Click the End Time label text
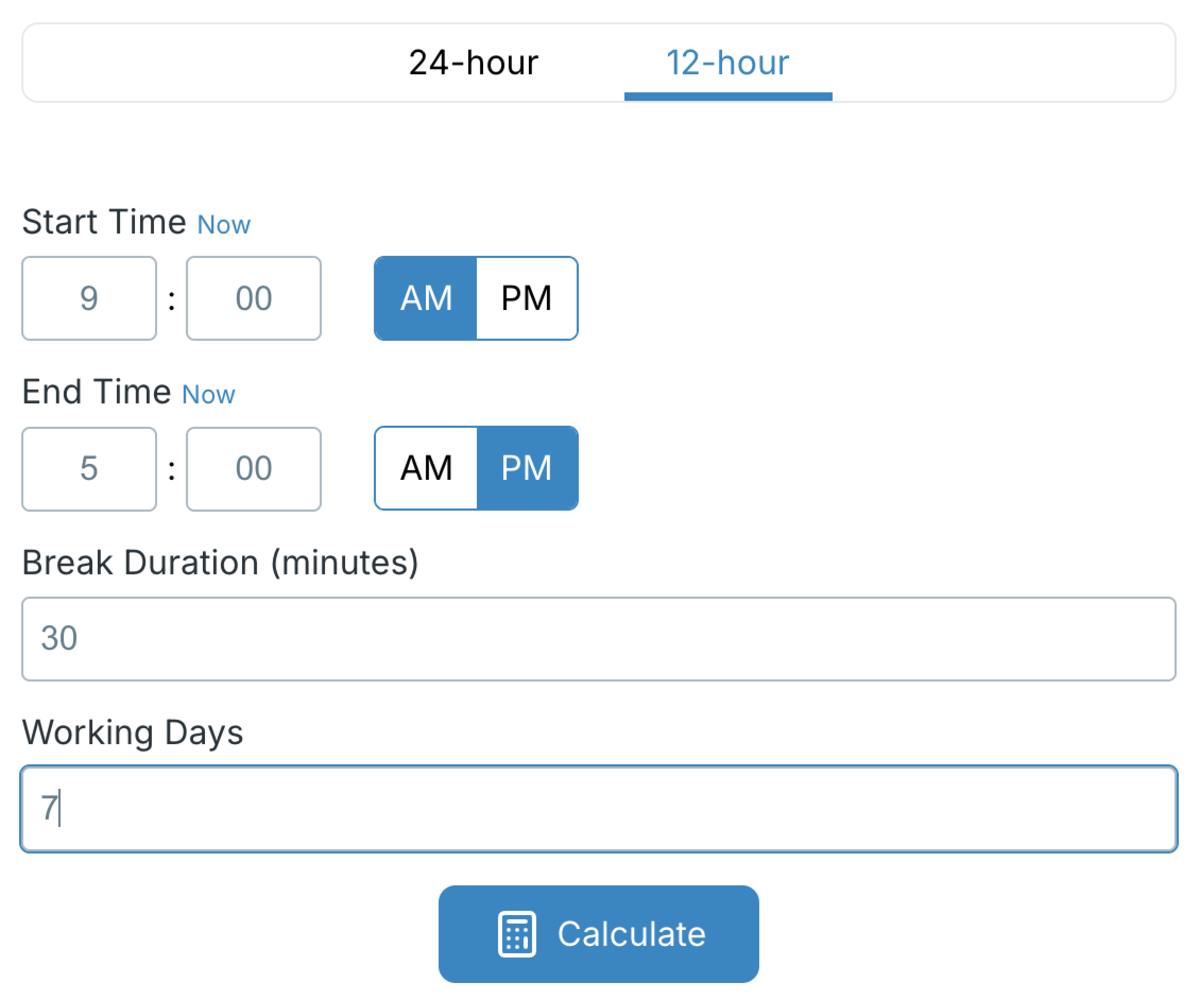1200x1000 pixels. [x=96, y=392]
